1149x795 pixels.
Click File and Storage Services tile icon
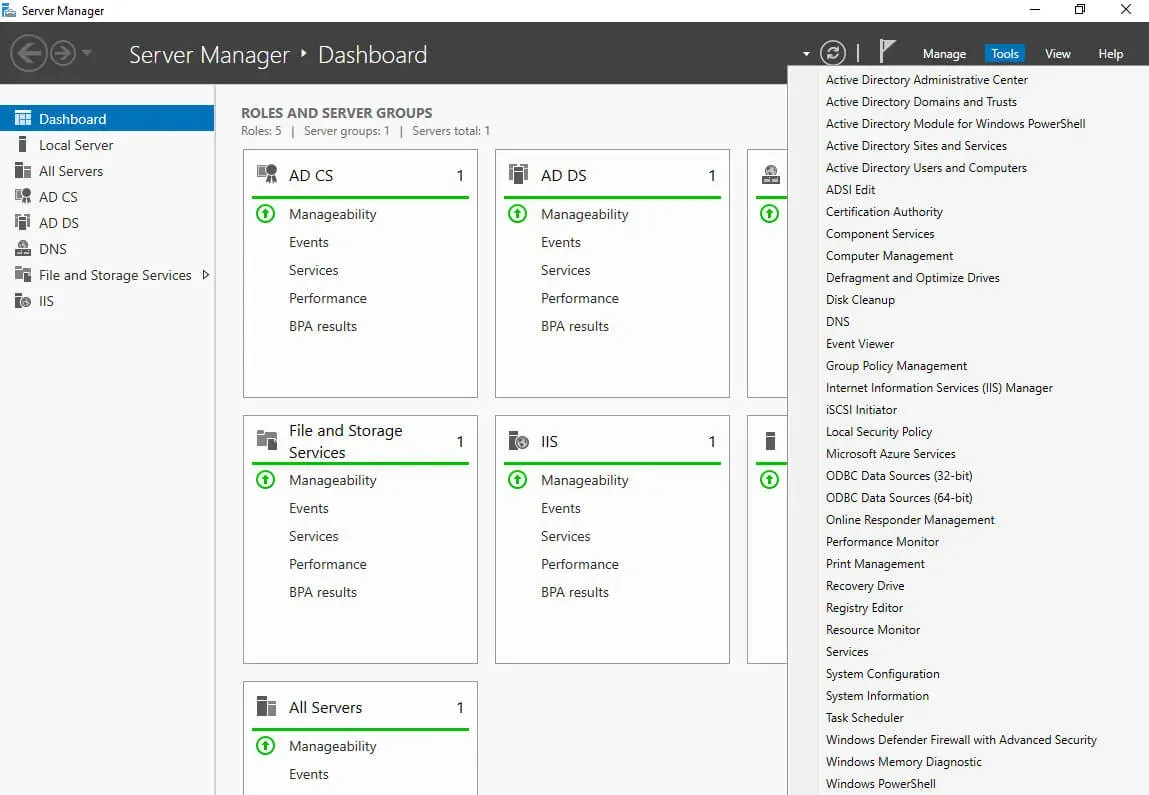[x=267, y=440]
